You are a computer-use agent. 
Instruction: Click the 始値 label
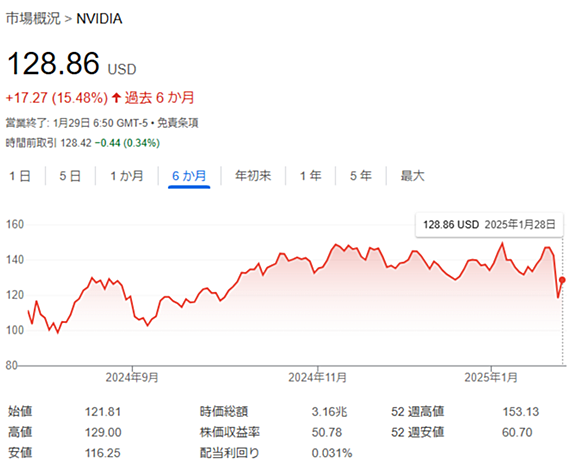pyautogui.click(x=20, y=412)
